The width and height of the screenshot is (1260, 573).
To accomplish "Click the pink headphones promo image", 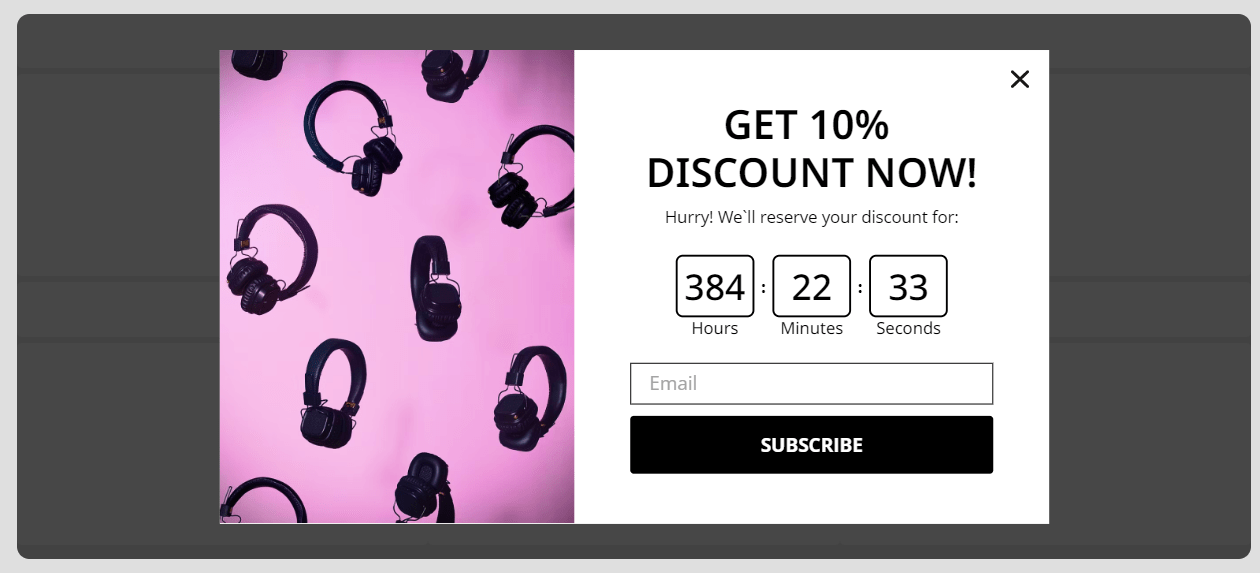I will pyautogui.click(x=397, y=287).
